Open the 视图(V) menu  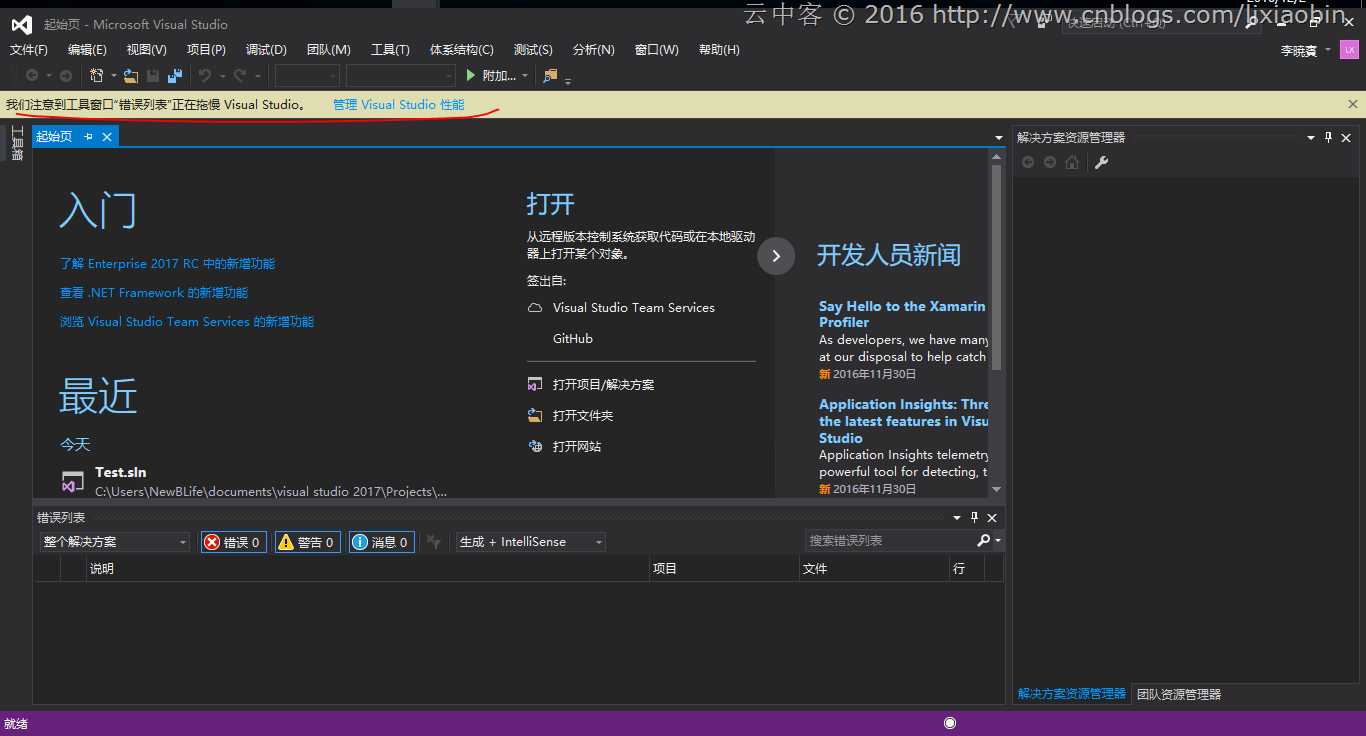[x=147, y=50]
